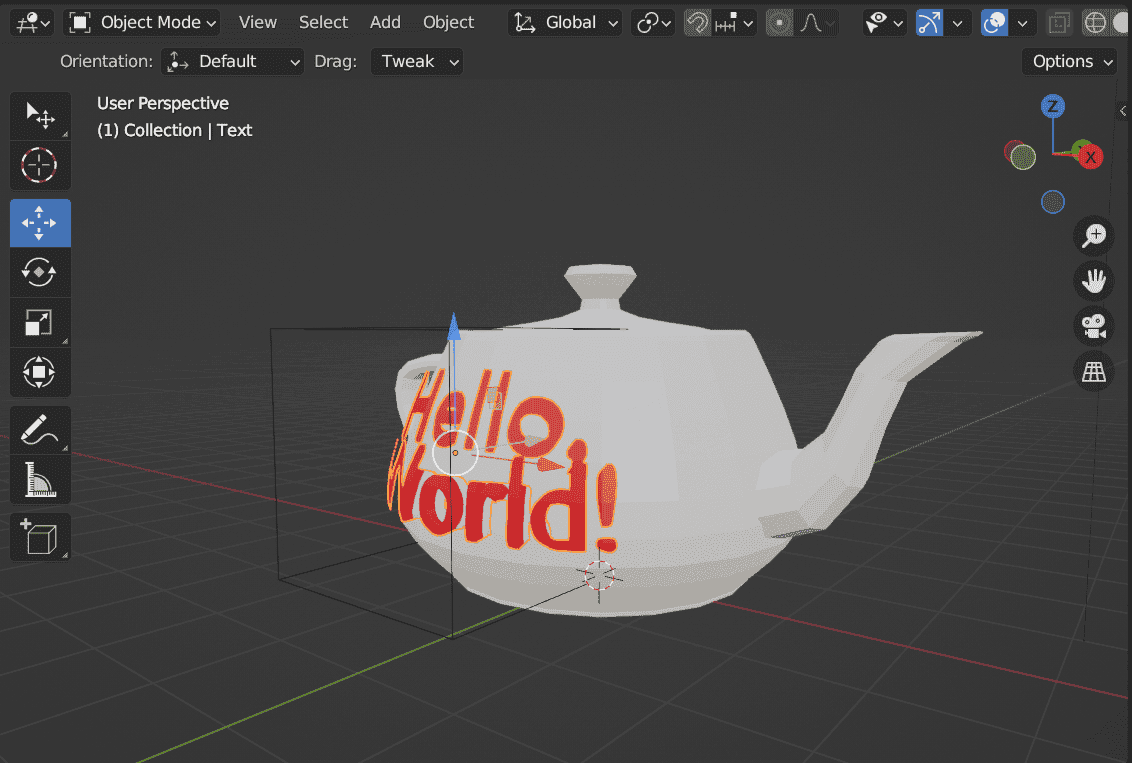1132x763 pixels.
Task: Toggle the camera view icon
Action: 1094,326
